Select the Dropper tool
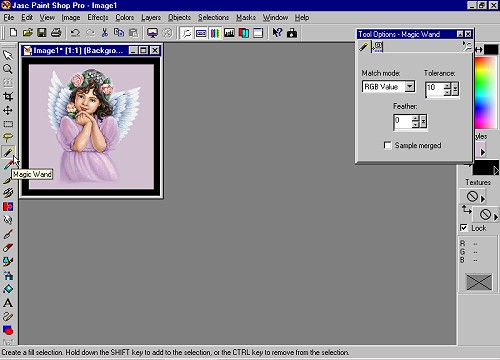Image resolution: width=500 pixels, height=360 pixels. click(8, 165)
